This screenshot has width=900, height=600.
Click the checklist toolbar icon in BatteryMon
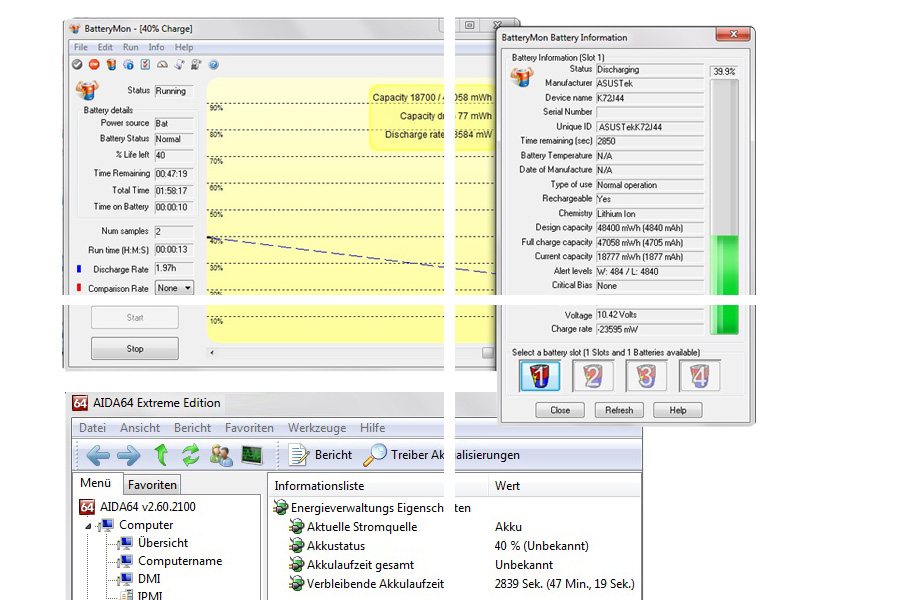(x=145, y=65)
